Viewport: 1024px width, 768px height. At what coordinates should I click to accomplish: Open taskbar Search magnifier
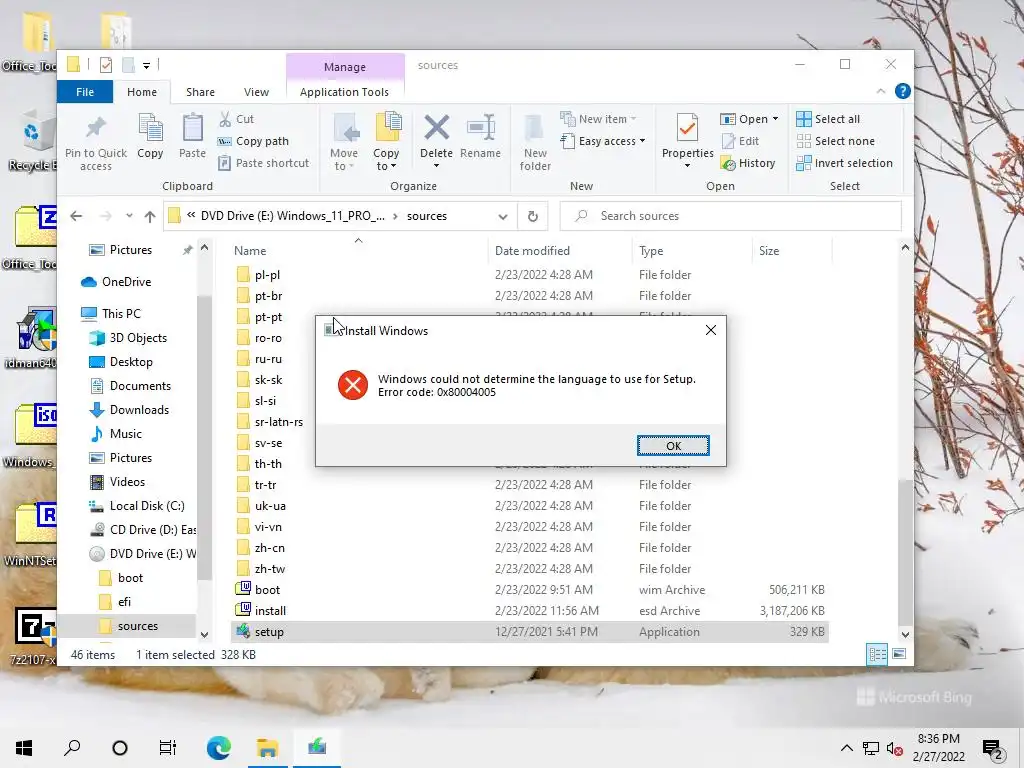(x=72, y=747)
